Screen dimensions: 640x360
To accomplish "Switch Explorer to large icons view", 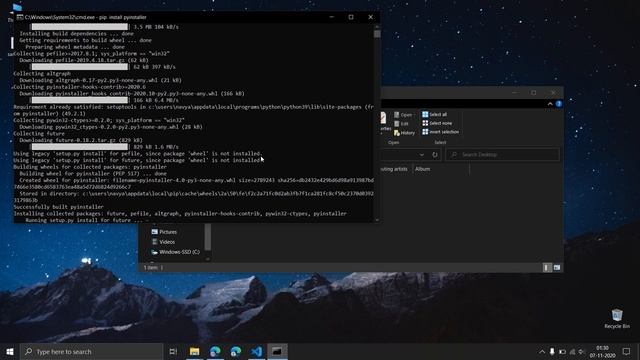I will click(557, 267).
